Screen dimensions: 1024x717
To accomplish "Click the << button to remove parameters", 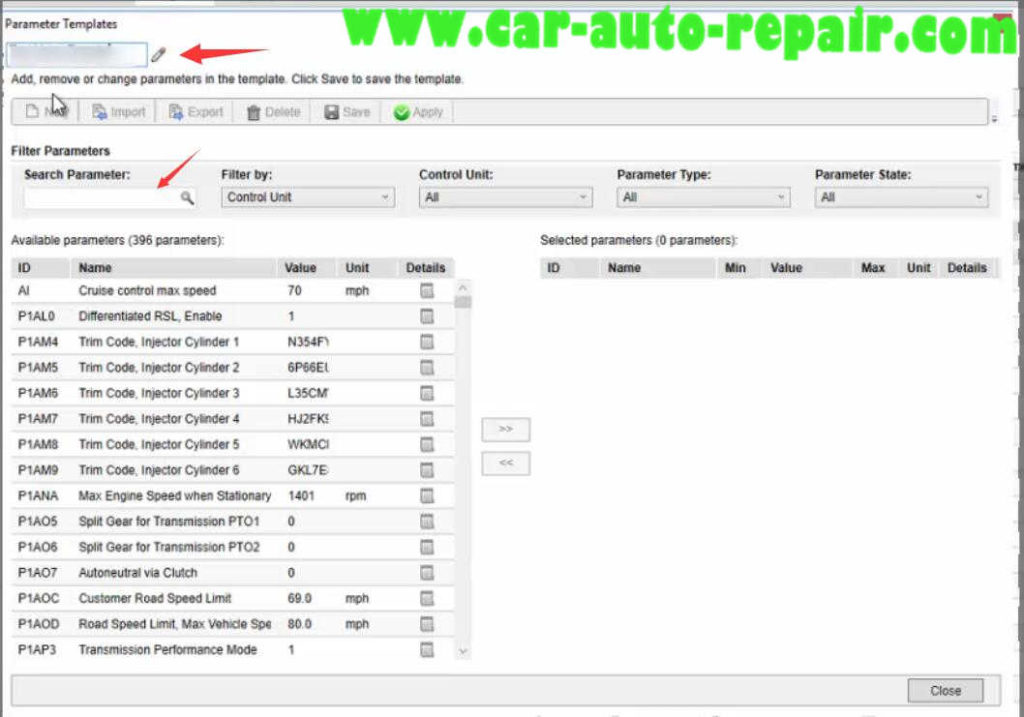I will [505, 463].
